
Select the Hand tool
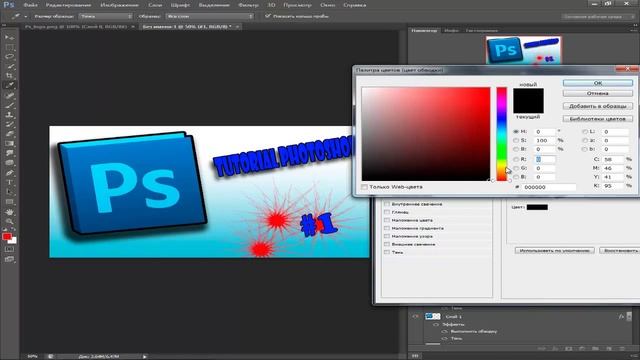coord(9,212)
